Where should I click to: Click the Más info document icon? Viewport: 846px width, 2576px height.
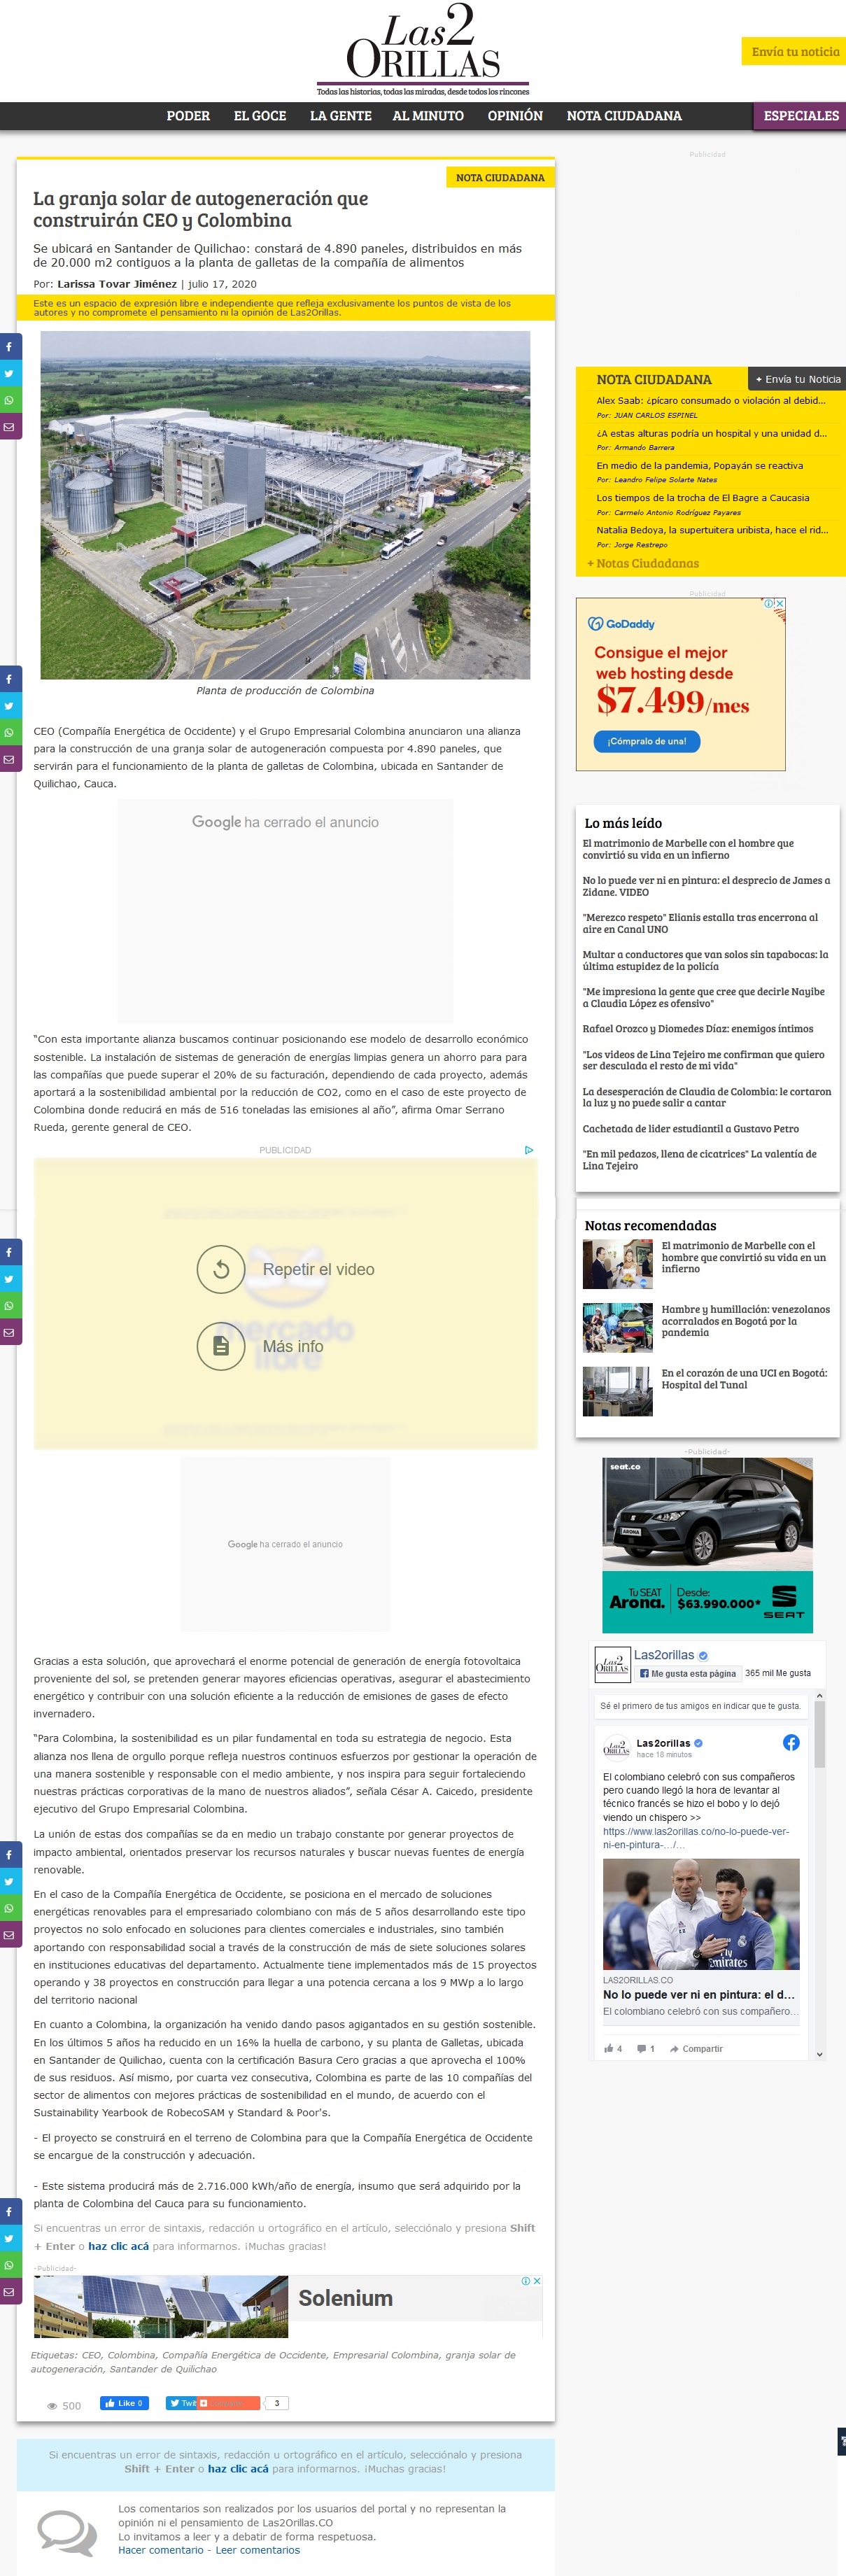(x=221, y=1346)
